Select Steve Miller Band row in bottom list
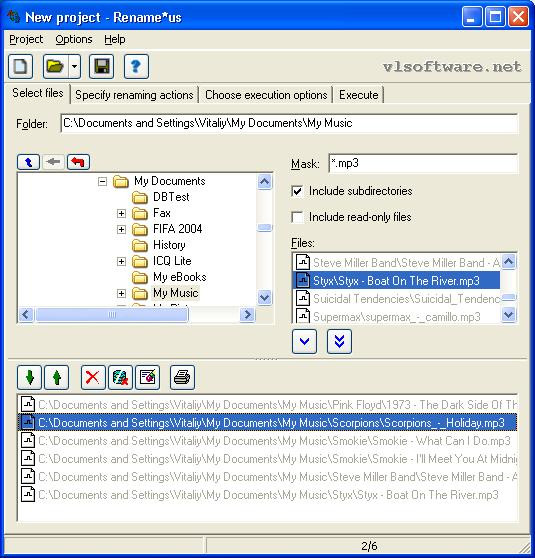Viewport: 535px width, 558px height. (x=268, y=477)
